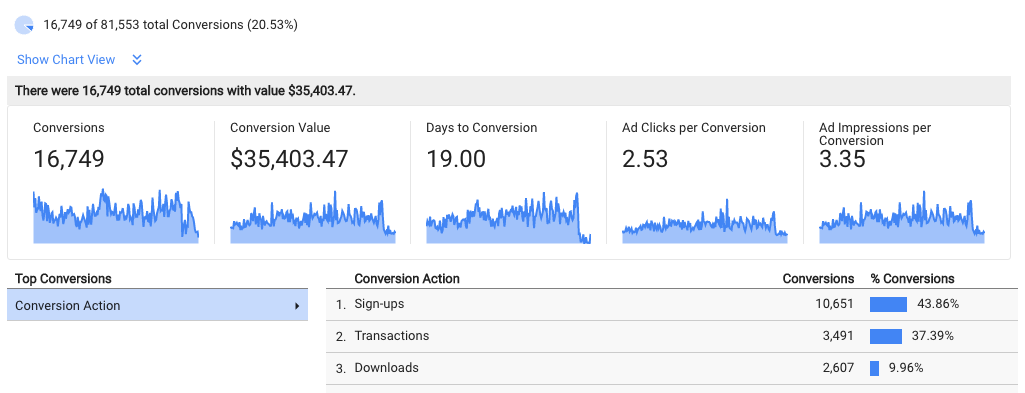Select the Conversion Action row under Top Conversions
This screenshot has width=1025, height=393.
coord(158,305)
